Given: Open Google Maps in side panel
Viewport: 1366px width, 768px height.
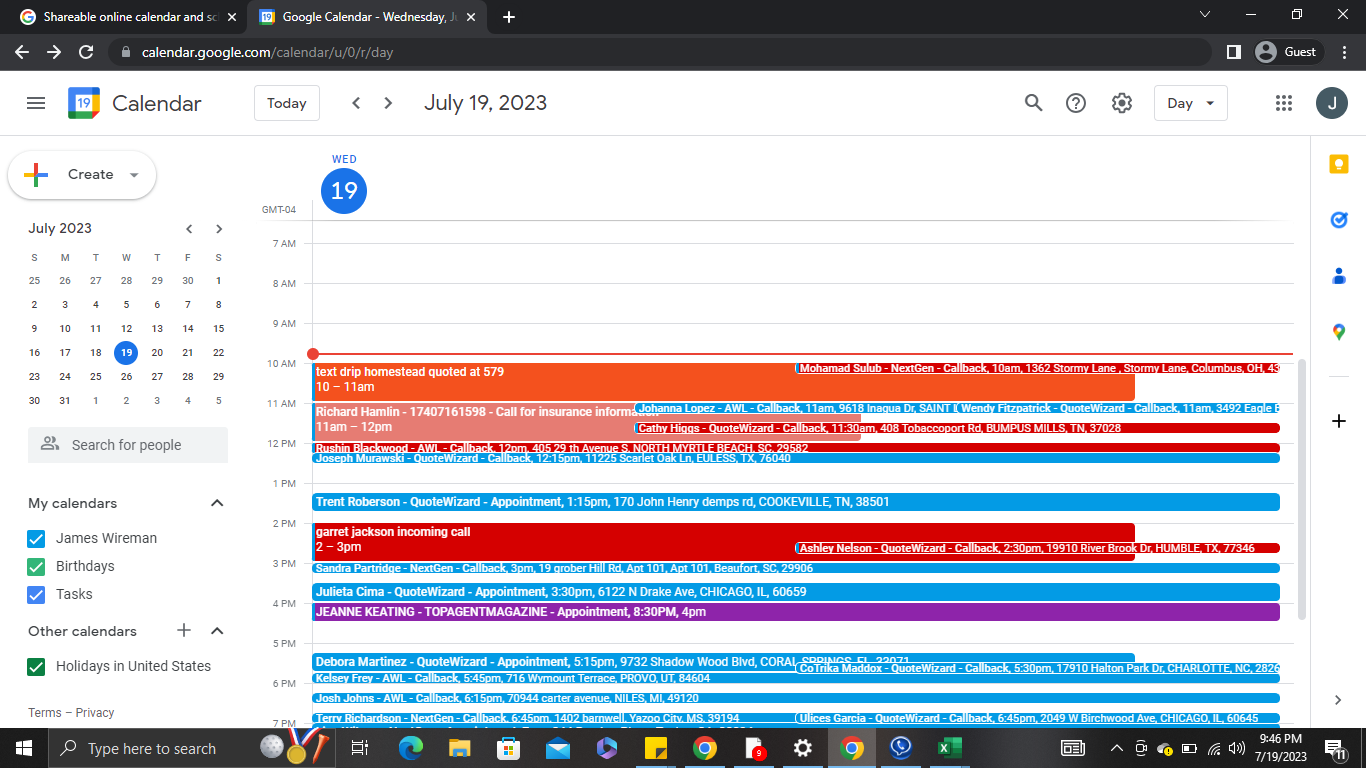Looking at the screenshot, I should tap(1339, 331).
